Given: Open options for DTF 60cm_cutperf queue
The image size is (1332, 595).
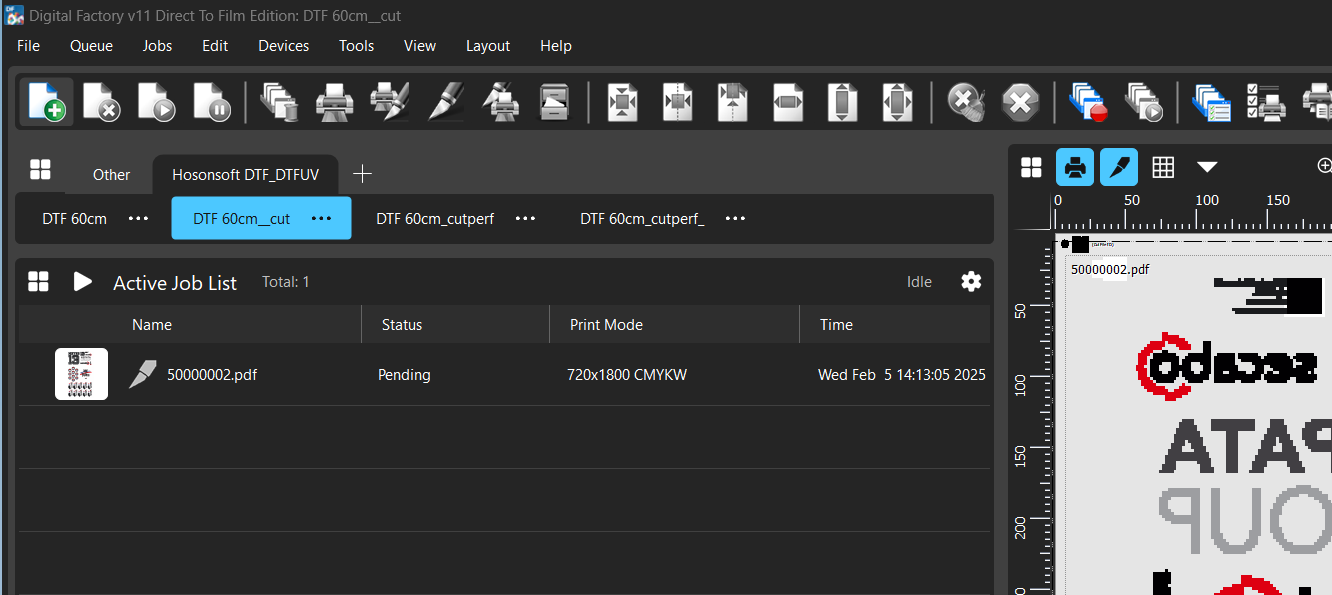Looking at the screenshot, I should point(525,218).
